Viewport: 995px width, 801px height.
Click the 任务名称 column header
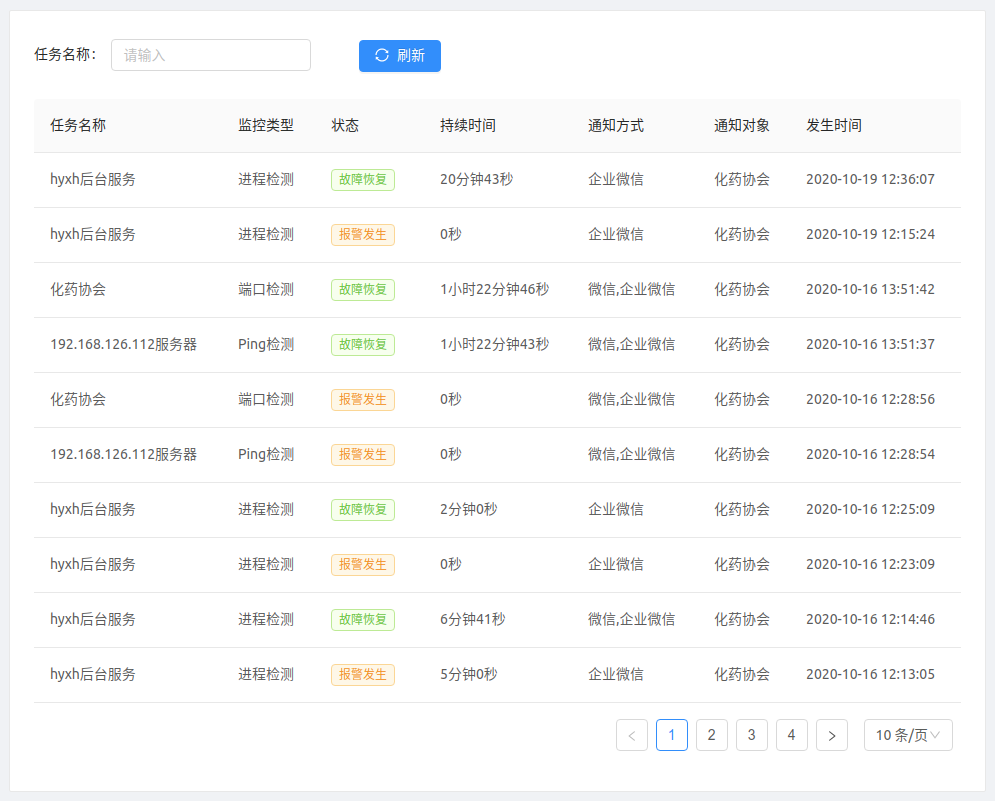tap(78, 126)
